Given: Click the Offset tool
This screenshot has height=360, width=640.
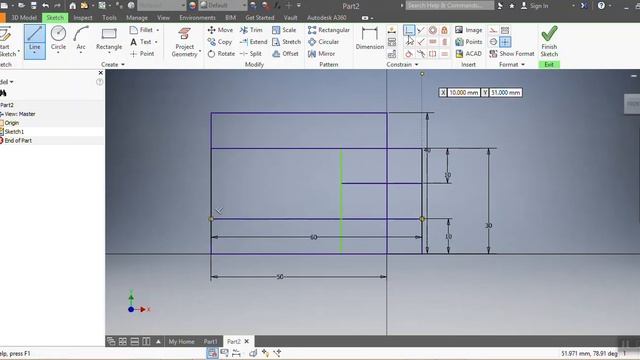Looking at the screenshot, I should click(x=285, y=53).
